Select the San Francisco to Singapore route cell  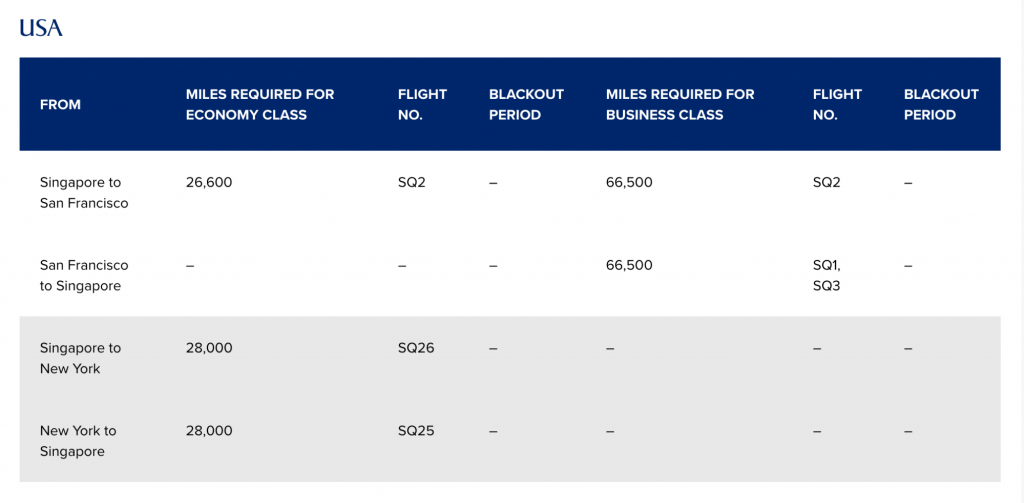coord(84,275)
